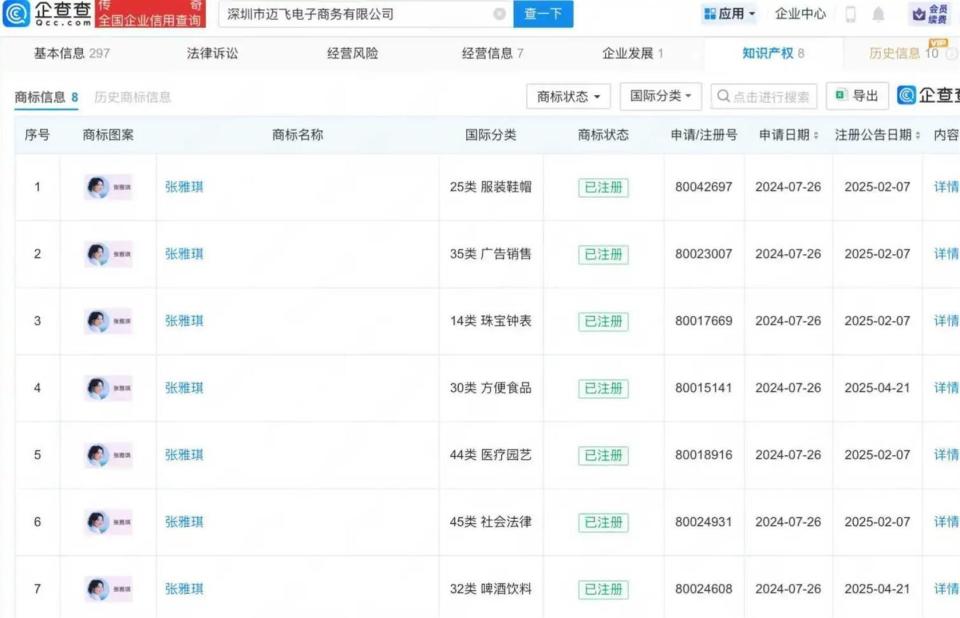Screen dimensions: 960x618
Task: Open the 历史信息 VIP tab
Action: point(904,53)
